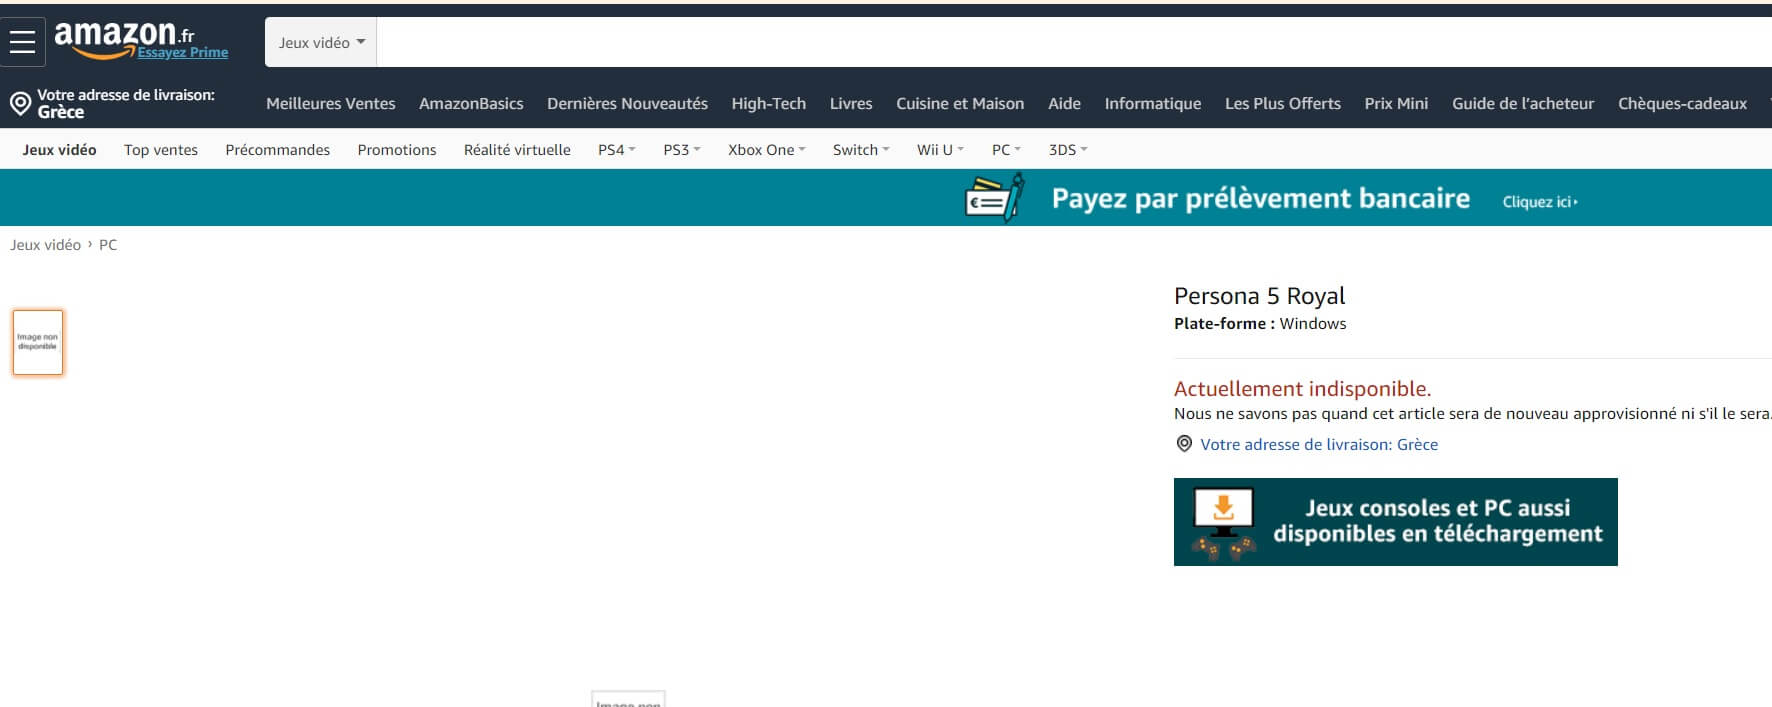Click into the search input field

click(x=1070, y=42)
